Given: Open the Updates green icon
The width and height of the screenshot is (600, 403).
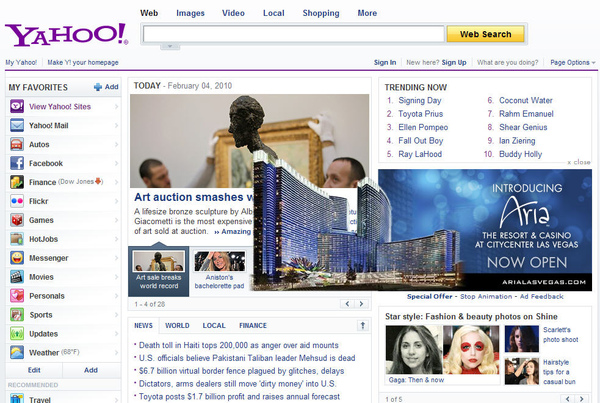Looking at the screenshot, I should (17, 334).
